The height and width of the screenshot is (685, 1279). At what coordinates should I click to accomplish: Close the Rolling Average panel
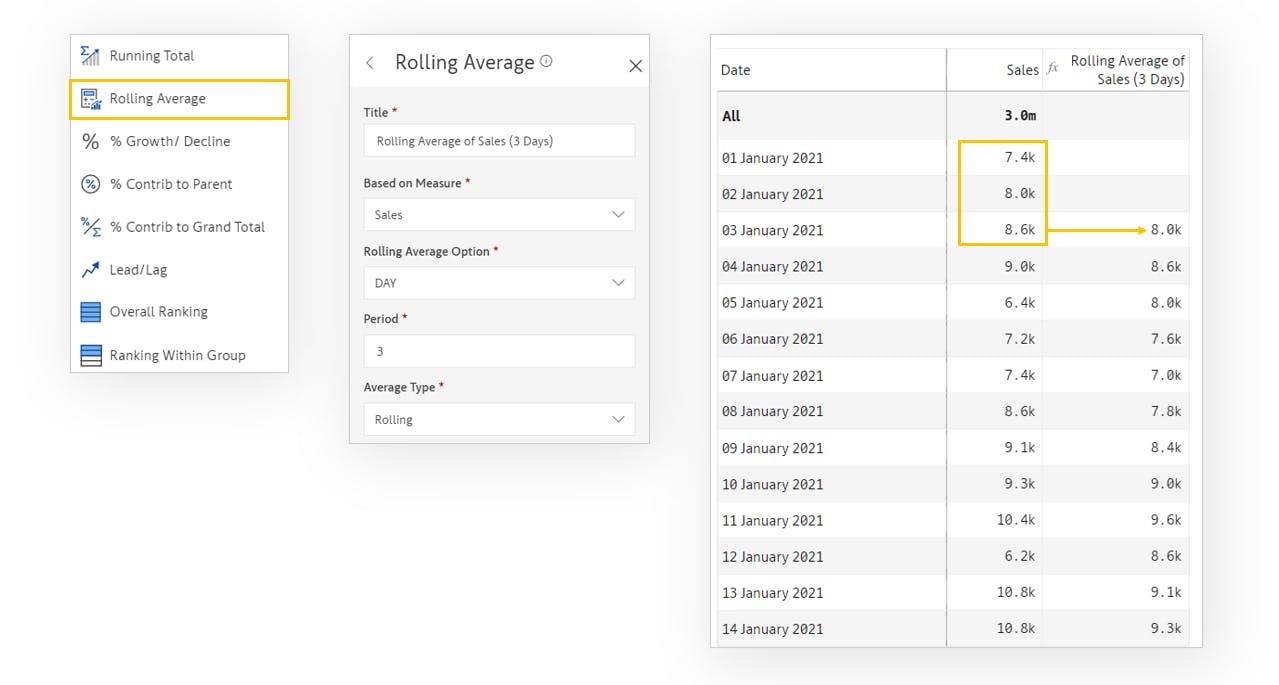point(635,66)
